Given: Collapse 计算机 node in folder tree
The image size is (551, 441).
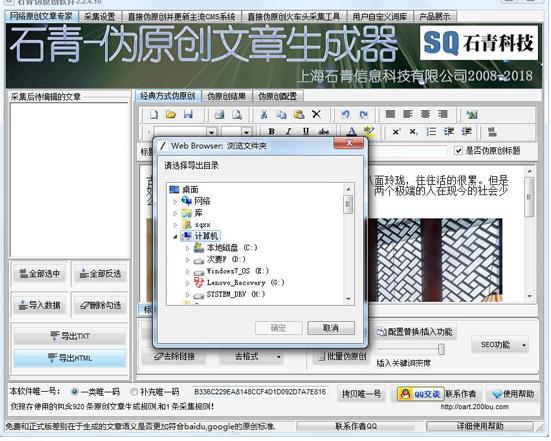Looking at the screenshot, I should pyautogui.click(x=175, y=236).
